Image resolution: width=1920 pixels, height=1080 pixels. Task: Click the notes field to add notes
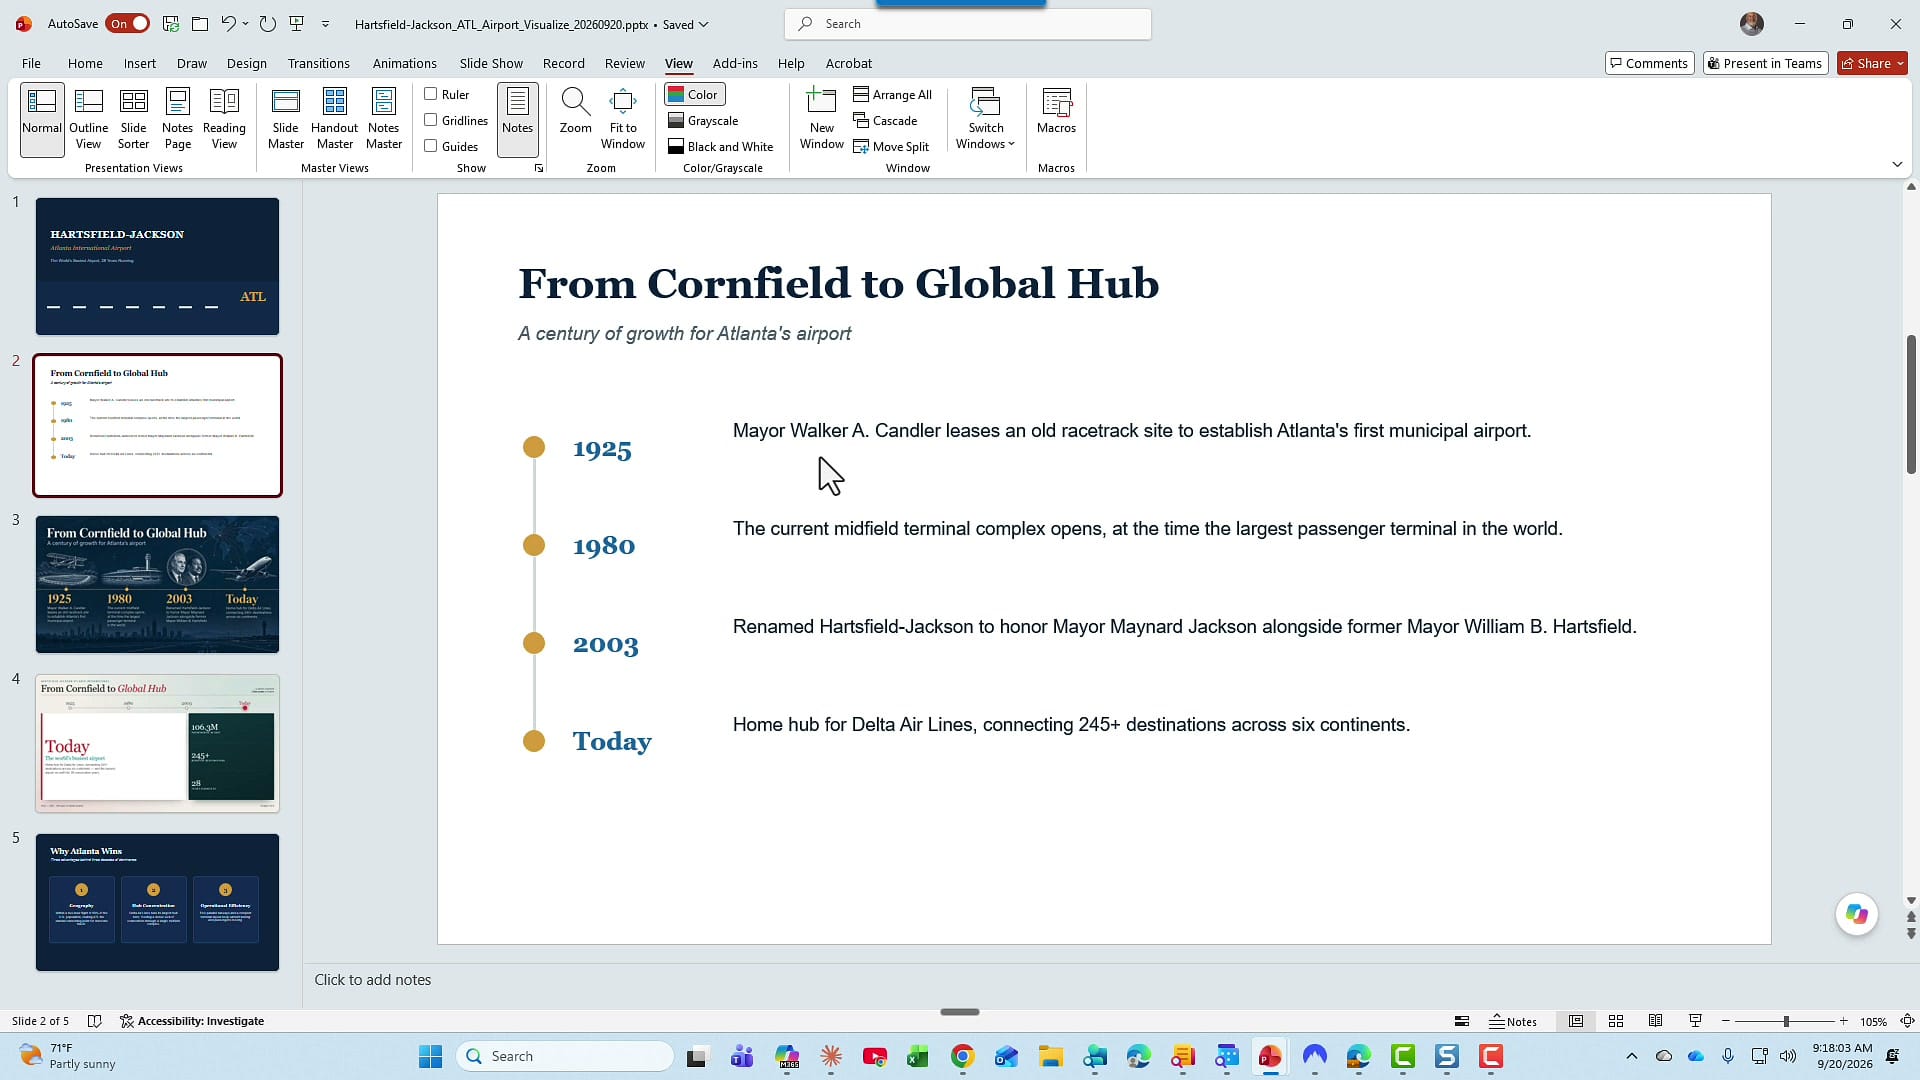pos(1100,980)
